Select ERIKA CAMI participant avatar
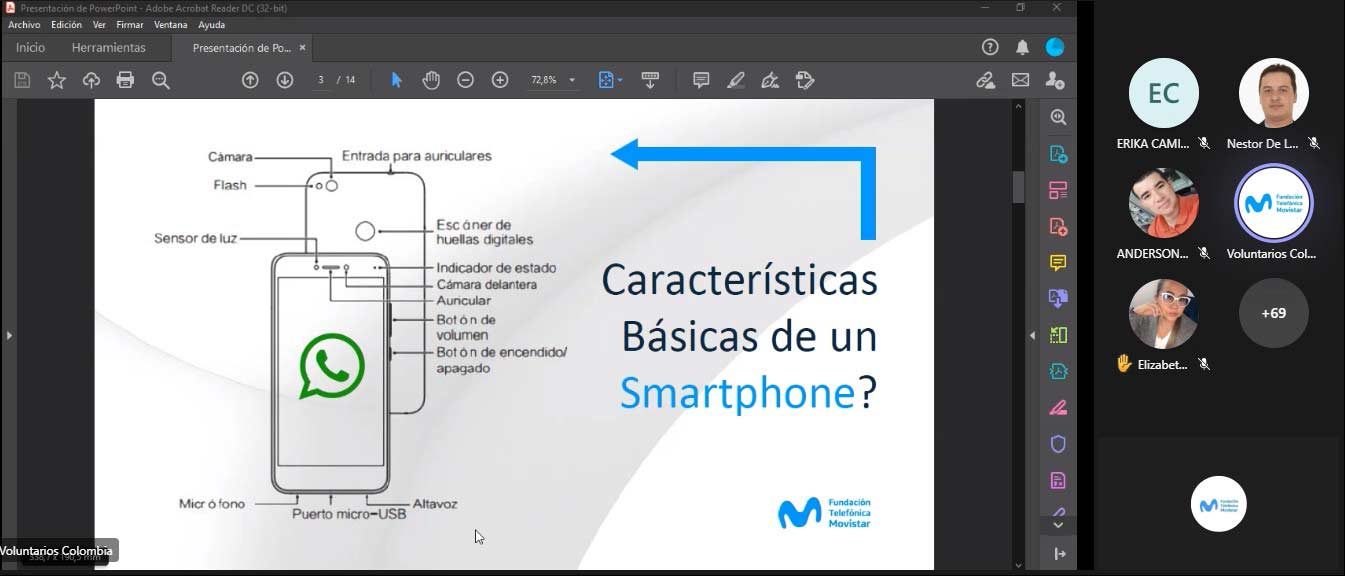This screenshot has width=1345, height=576. click(x=1163, y=93)
